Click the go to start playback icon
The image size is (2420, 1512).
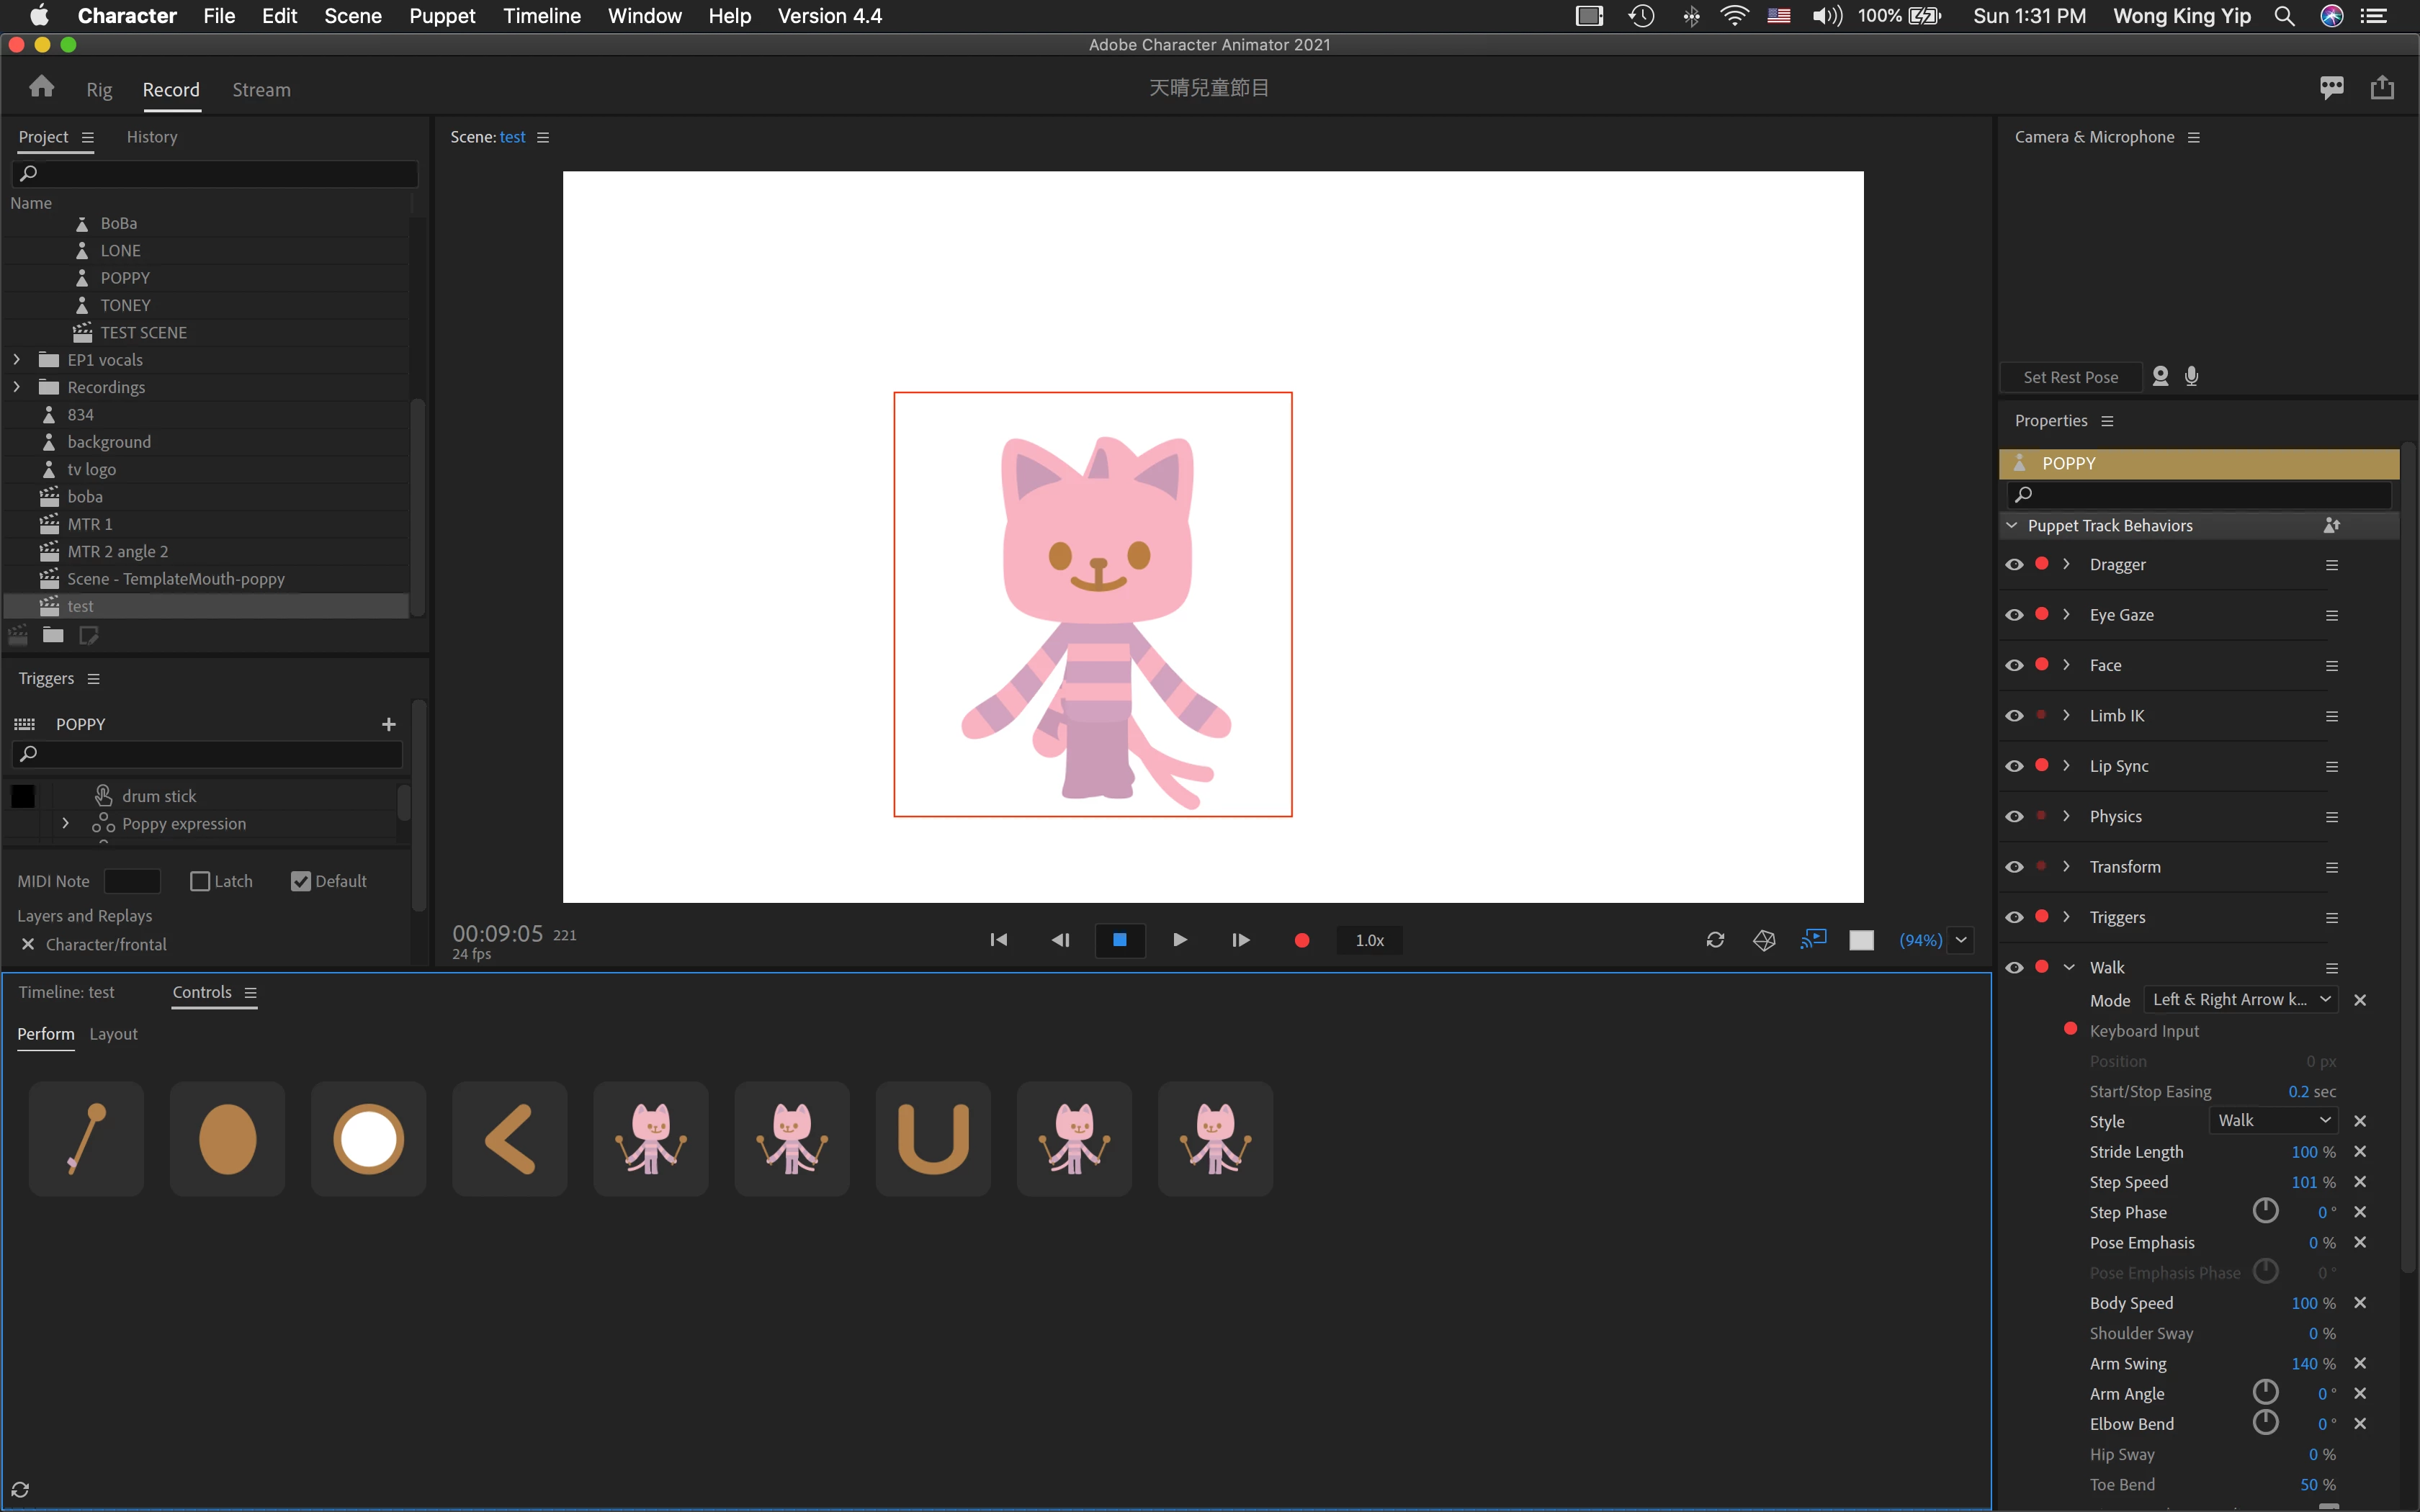point(998,940)
